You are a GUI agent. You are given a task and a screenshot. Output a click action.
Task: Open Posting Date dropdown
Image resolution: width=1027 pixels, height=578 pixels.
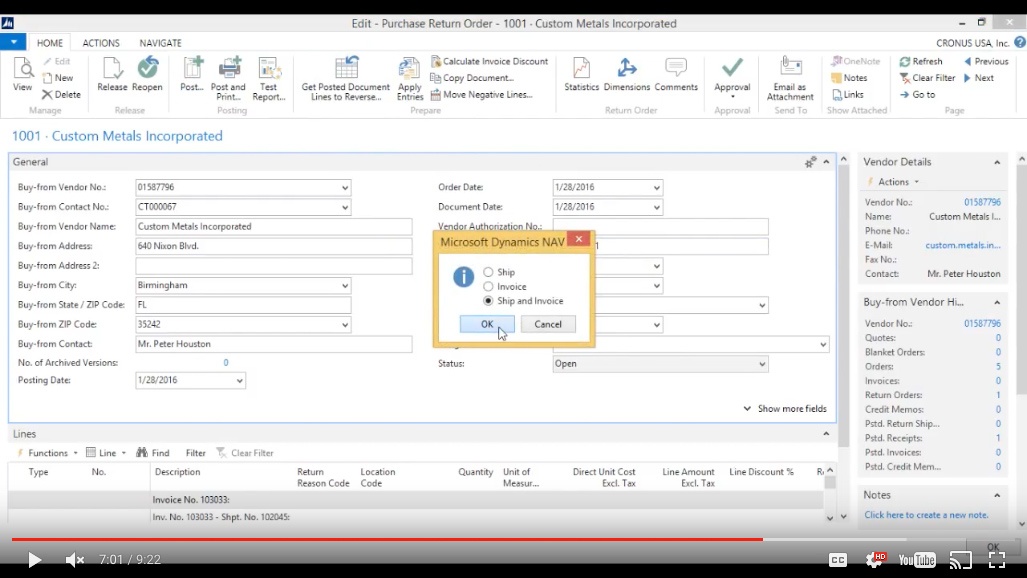pos(240,381)
